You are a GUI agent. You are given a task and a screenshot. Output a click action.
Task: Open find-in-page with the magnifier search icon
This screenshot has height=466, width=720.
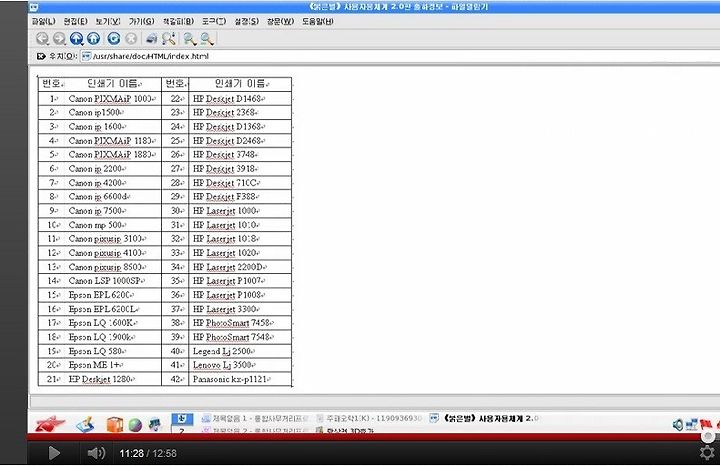169,39
